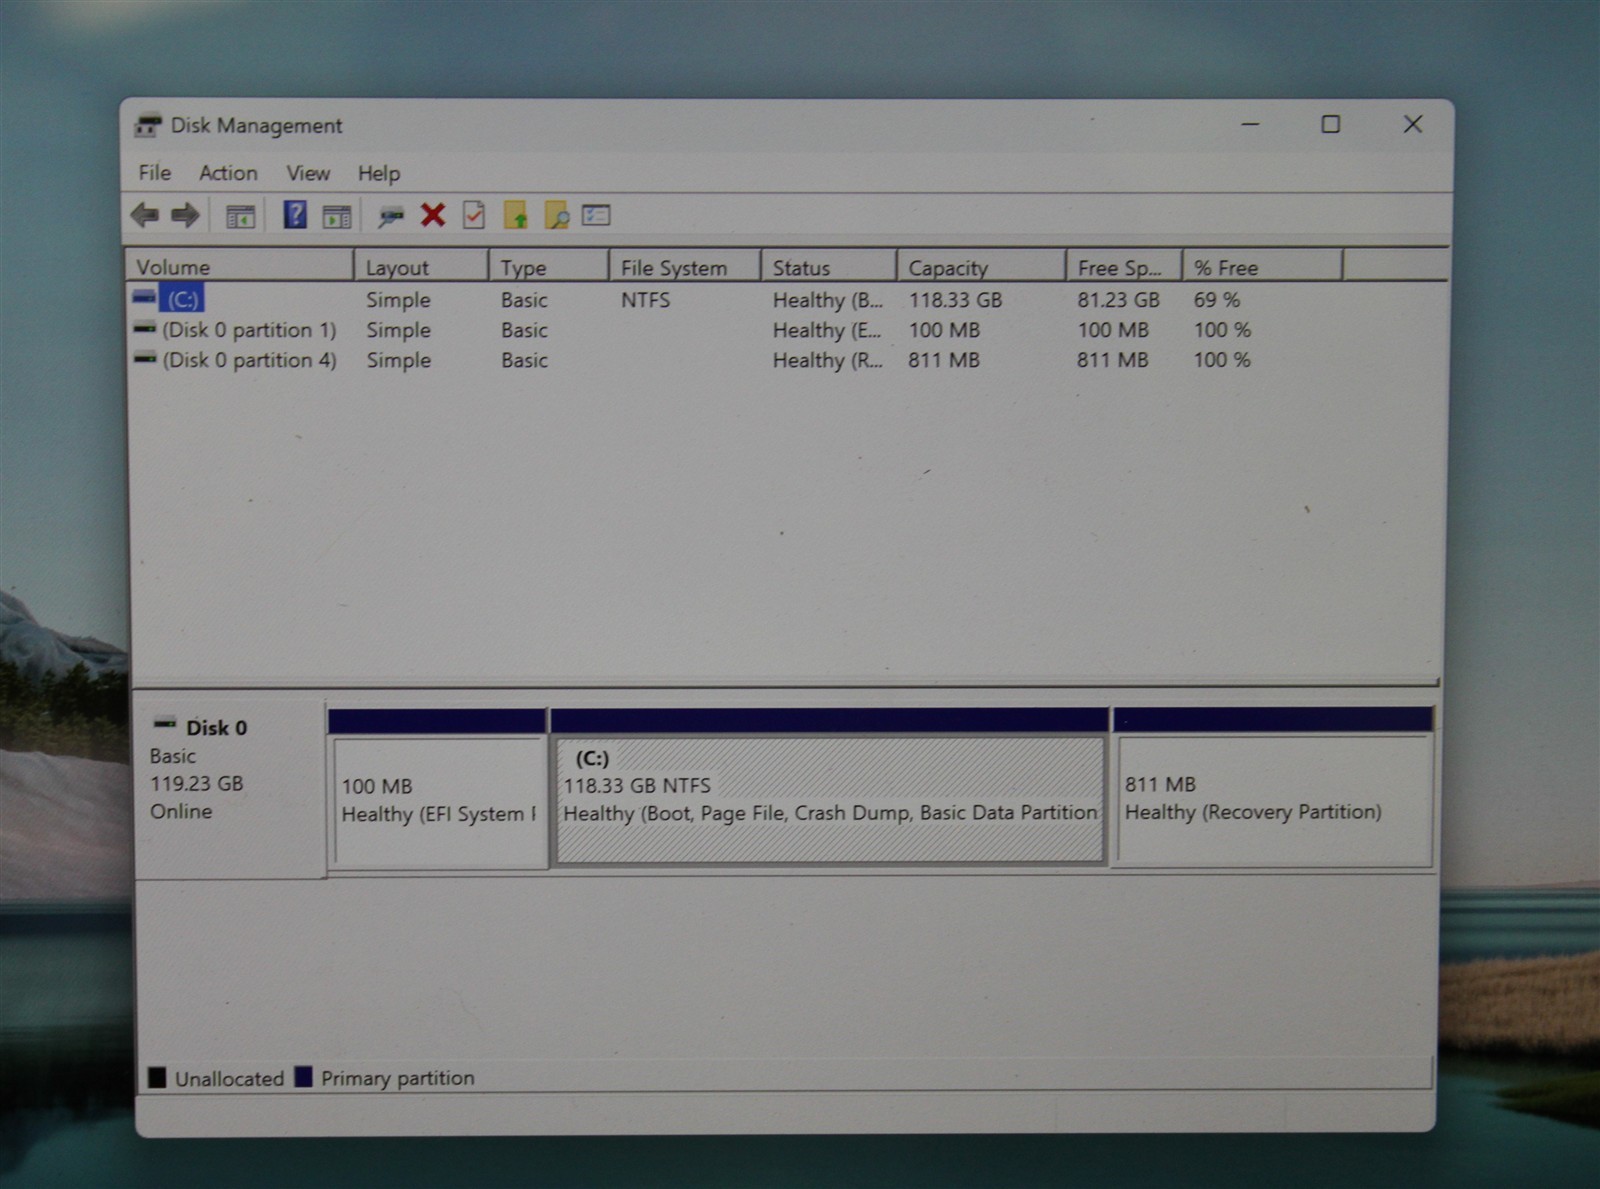Open the Action menu
The image size is (1600, 1189).
coord(228,173)
